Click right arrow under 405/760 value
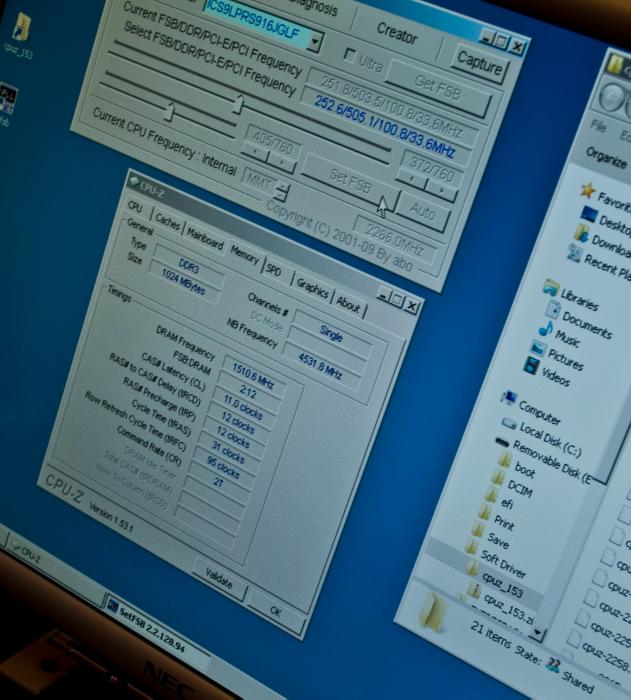The height and width of the screenshot is (700, 631). tap(282, 163)
